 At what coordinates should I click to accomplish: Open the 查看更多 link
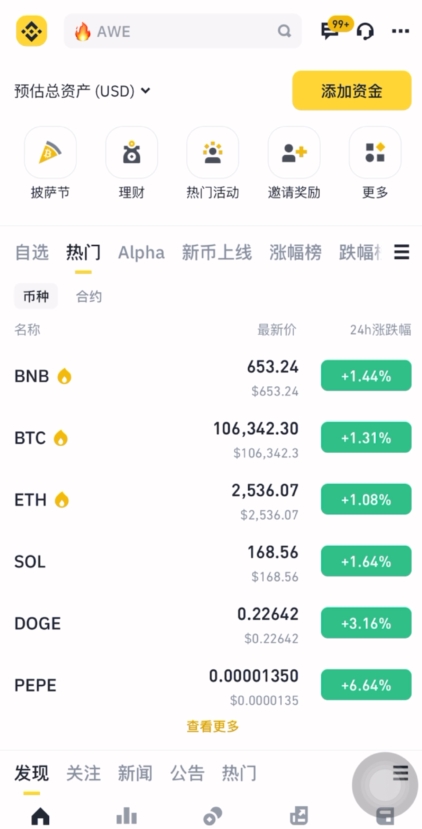pyautogui.click(x=213, y=726)
